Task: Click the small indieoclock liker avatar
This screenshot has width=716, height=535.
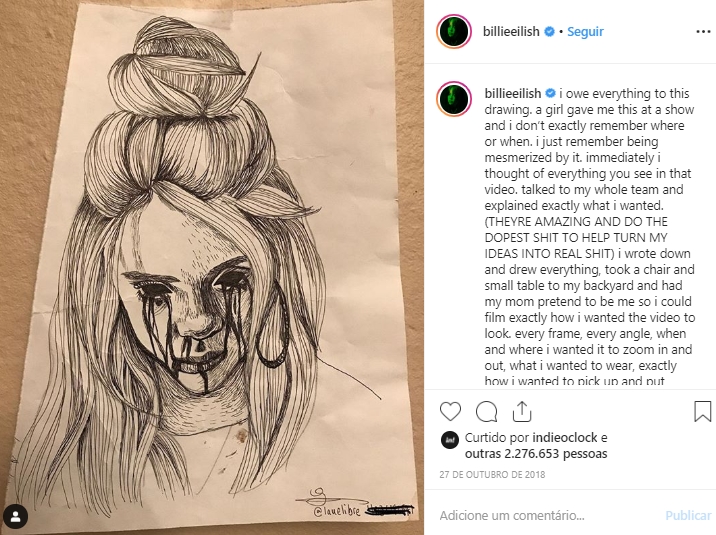Action: click(x=449, y=440)
